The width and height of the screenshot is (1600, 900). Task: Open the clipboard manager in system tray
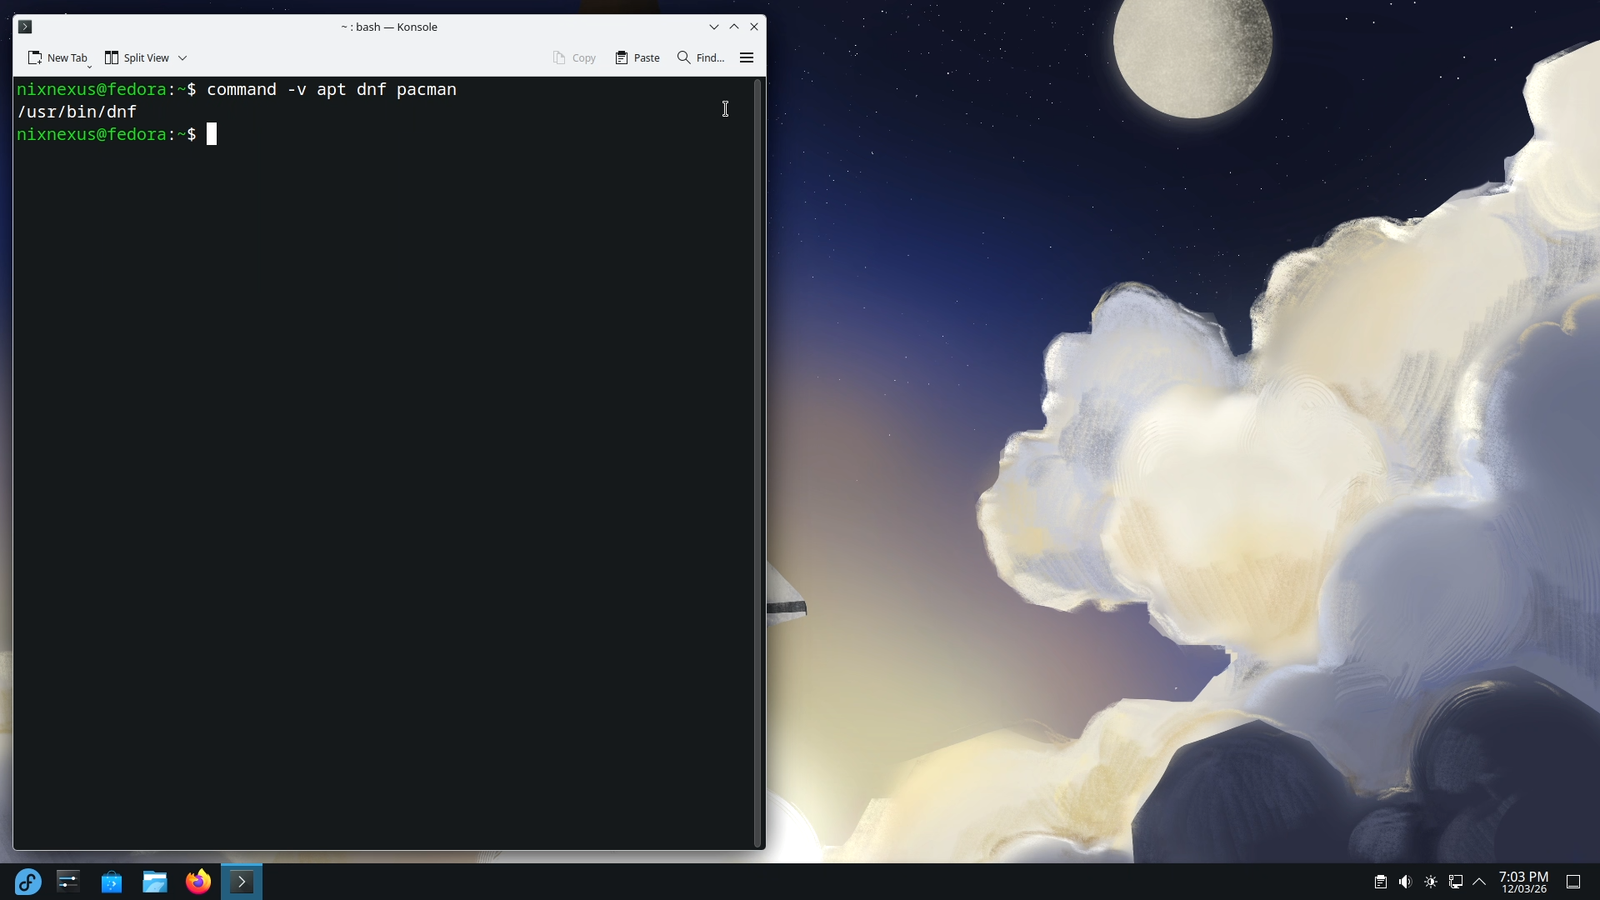(1381, 882)
